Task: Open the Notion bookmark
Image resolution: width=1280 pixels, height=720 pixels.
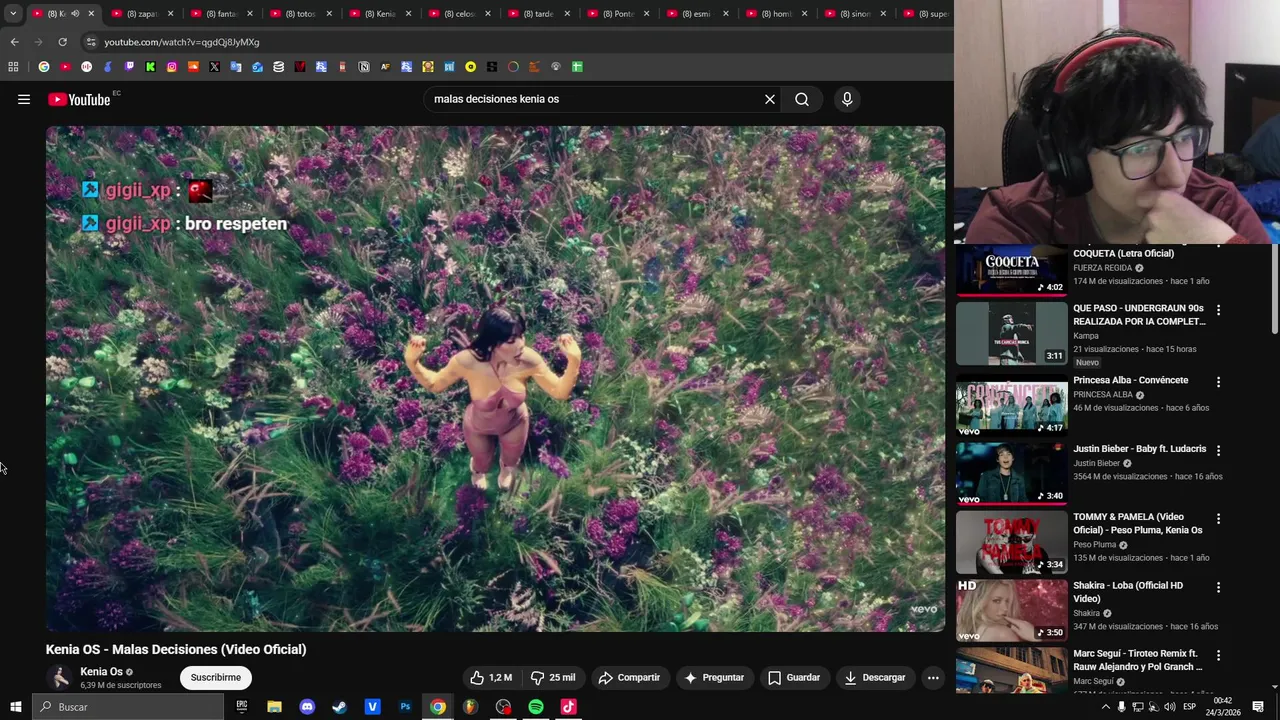Action: click(x=364, y=67)
